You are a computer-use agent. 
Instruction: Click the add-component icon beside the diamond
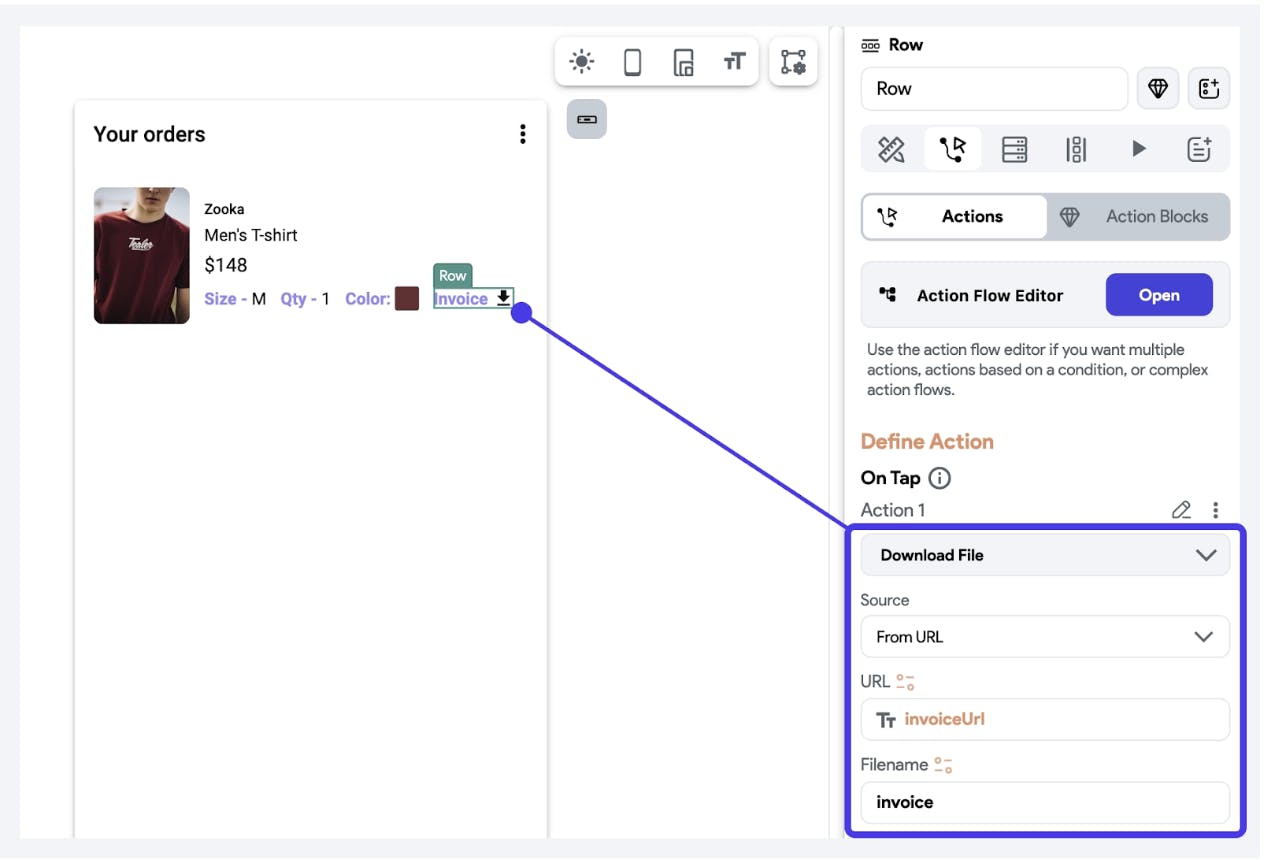tap(1209, 89)
